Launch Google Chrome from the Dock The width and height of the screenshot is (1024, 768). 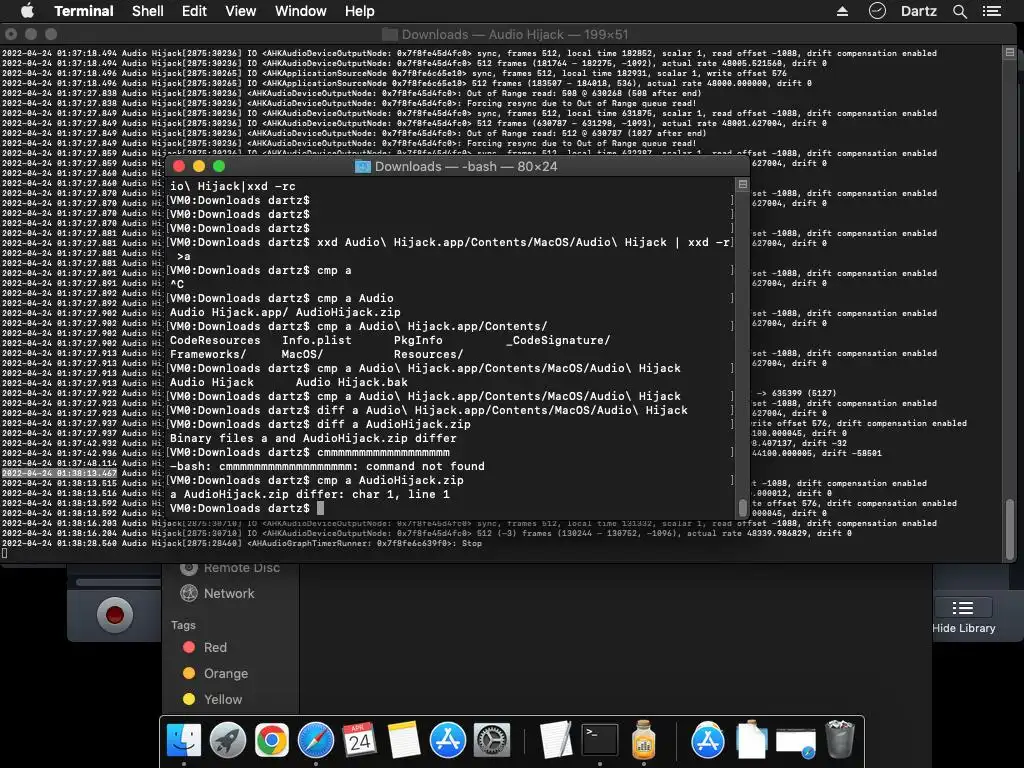(x=272, y=740)
